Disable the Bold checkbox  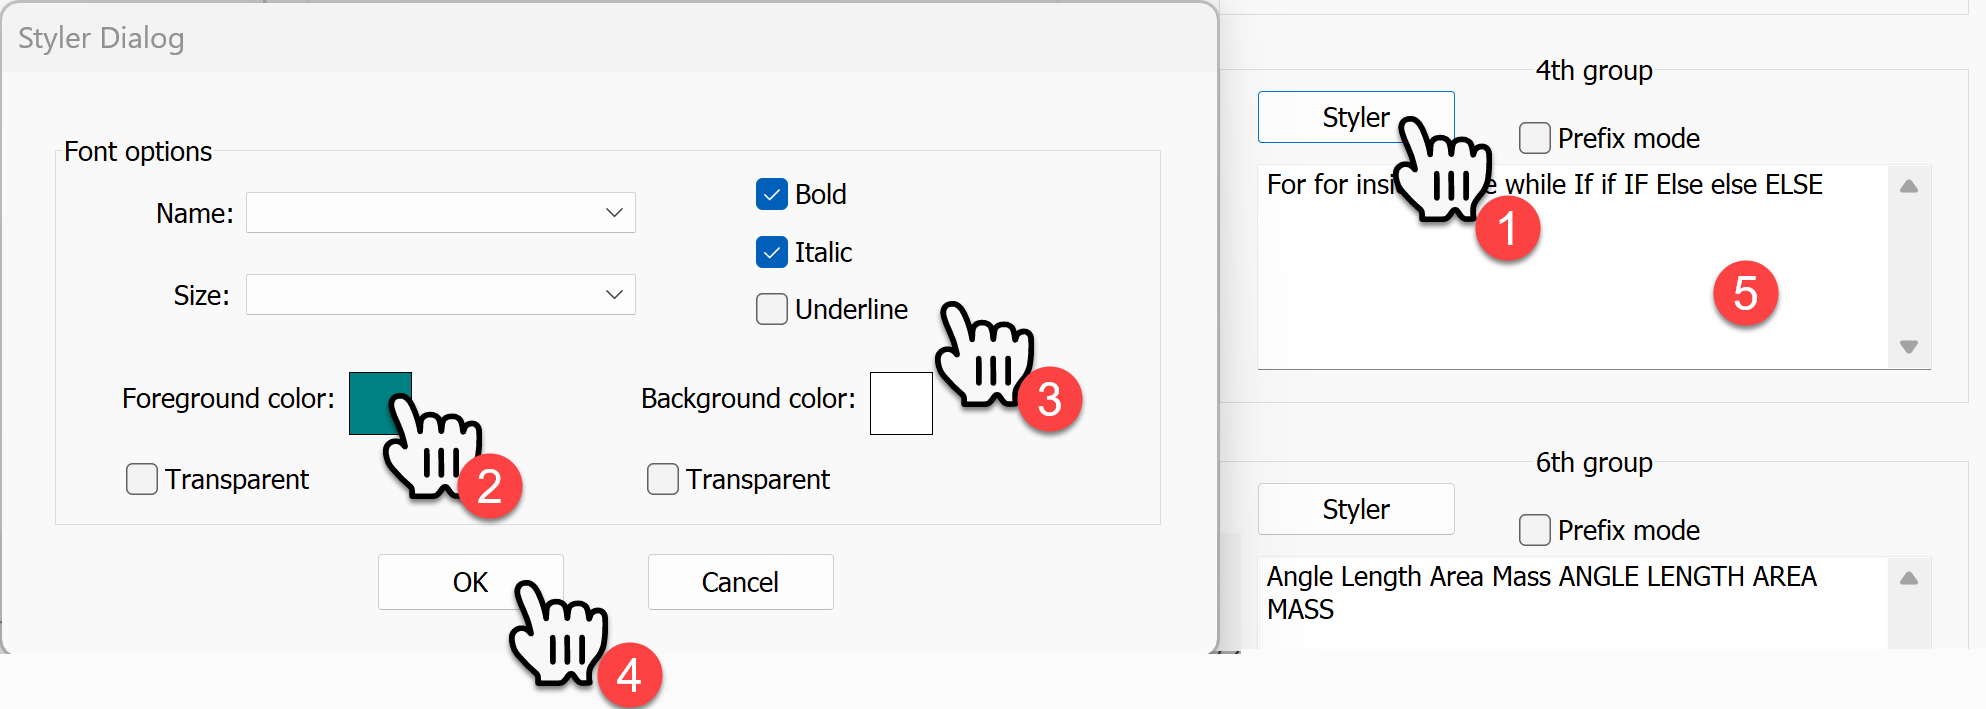coord(771,194)
